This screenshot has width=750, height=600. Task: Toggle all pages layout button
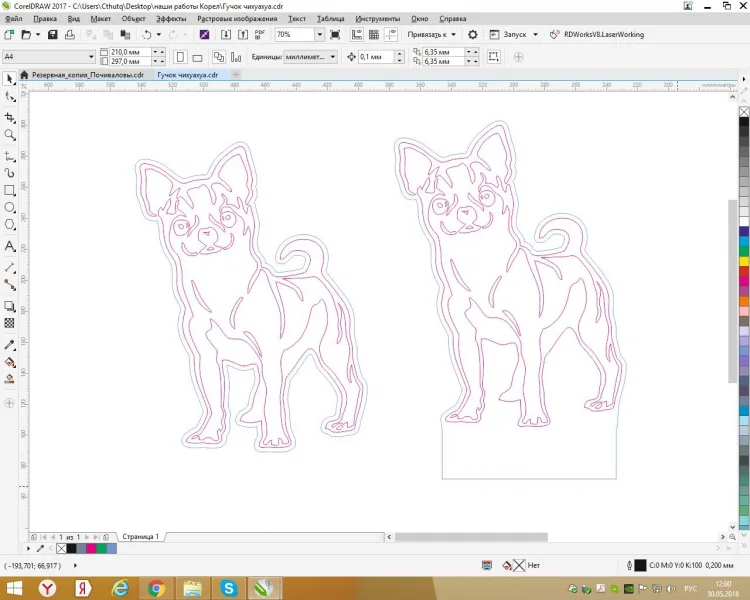(219, 57)
